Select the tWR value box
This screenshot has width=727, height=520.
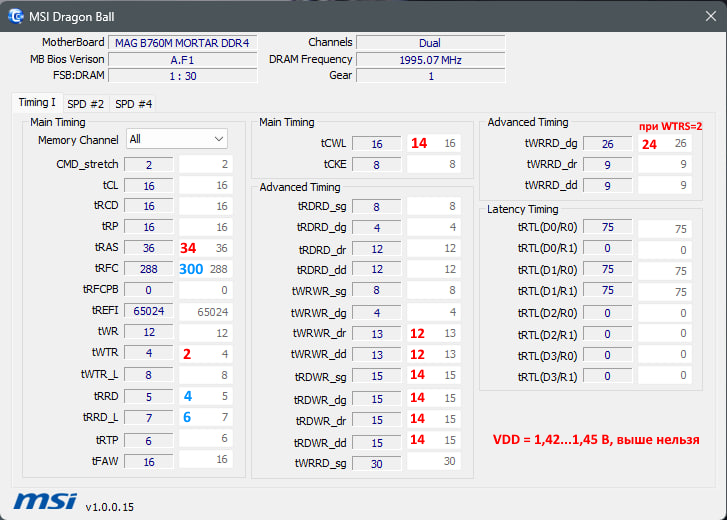tap(148, 332)
